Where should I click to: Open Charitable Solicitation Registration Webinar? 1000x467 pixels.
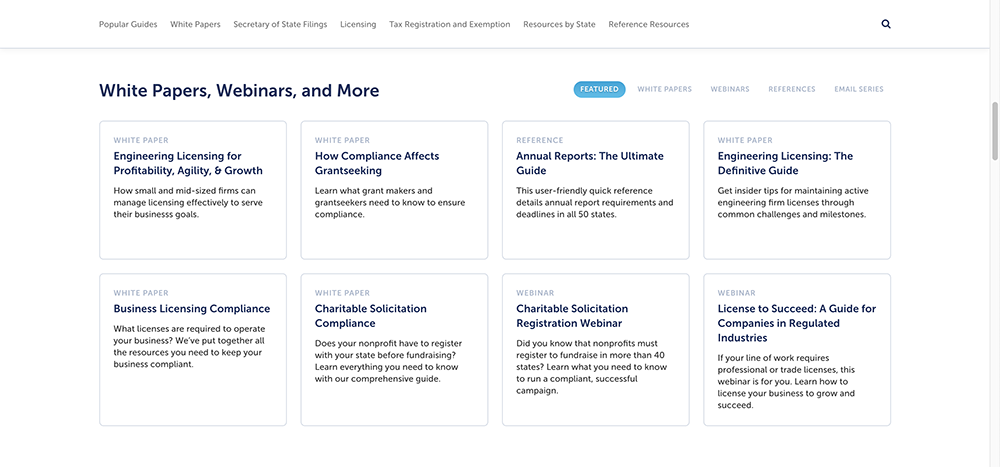[x=572, y=316]
